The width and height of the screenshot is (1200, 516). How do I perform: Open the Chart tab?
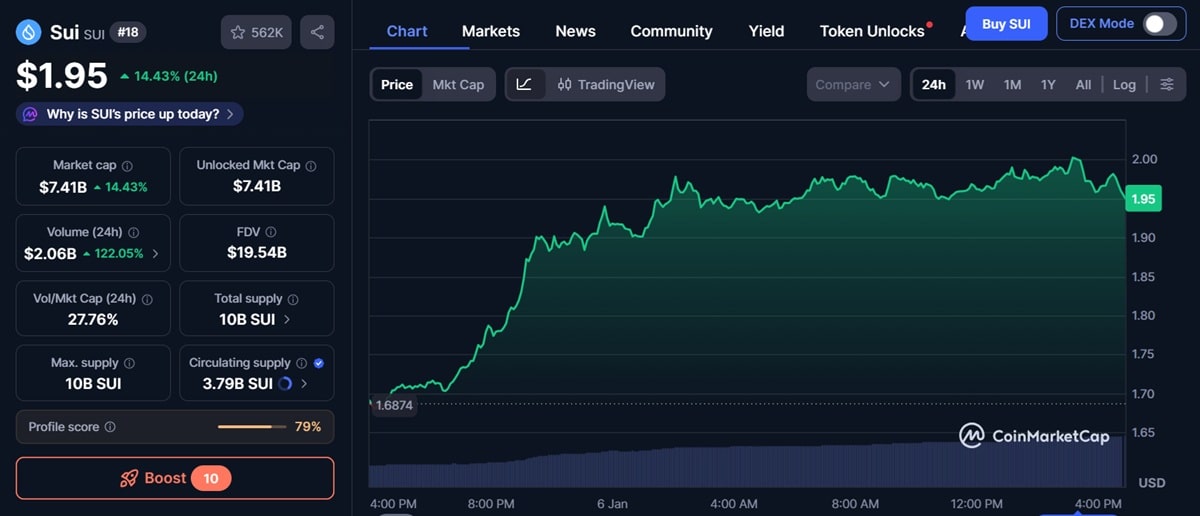tap(407, 31)
